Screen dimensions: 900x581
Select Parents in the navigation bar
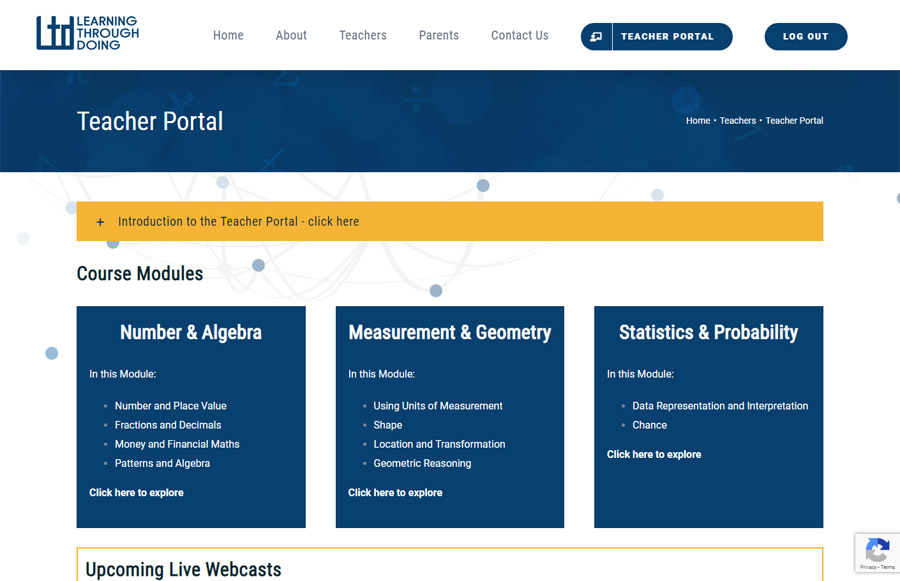tap(438, 35)
